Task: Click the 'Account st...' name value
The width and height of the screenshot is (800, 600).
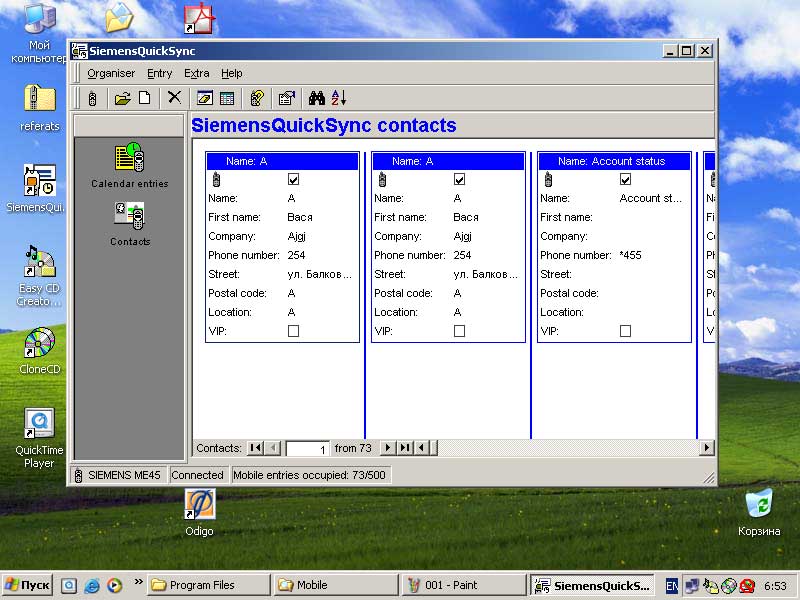Action: (651, 198)
